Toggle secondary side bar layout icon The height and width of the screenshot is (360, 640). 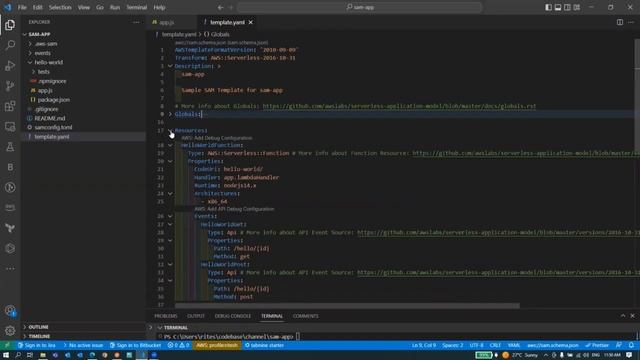coord(567,7)
